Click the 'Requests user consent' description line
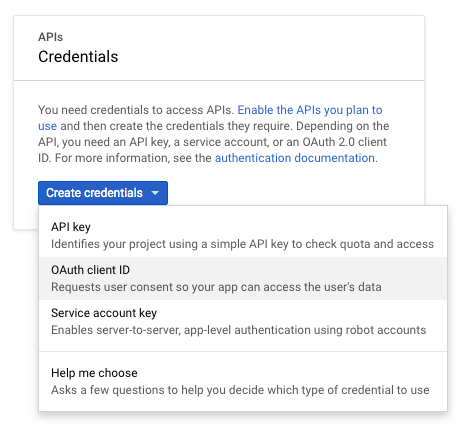The height and width of the screenshot is (432, 474). pos(216,287)
